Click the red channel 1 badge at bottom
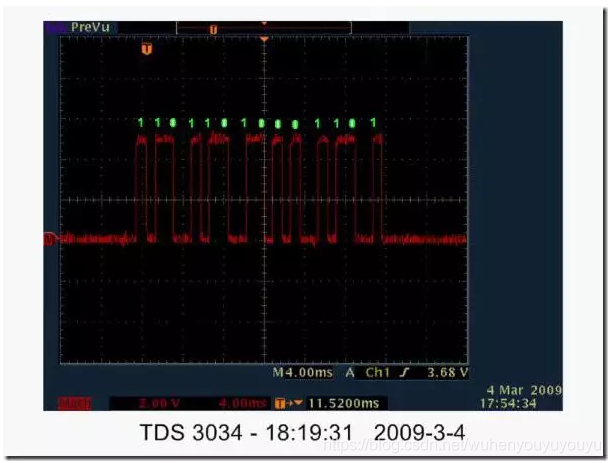Image resolution: width=610 pixels, height=463 pixels. coord(75,403)
